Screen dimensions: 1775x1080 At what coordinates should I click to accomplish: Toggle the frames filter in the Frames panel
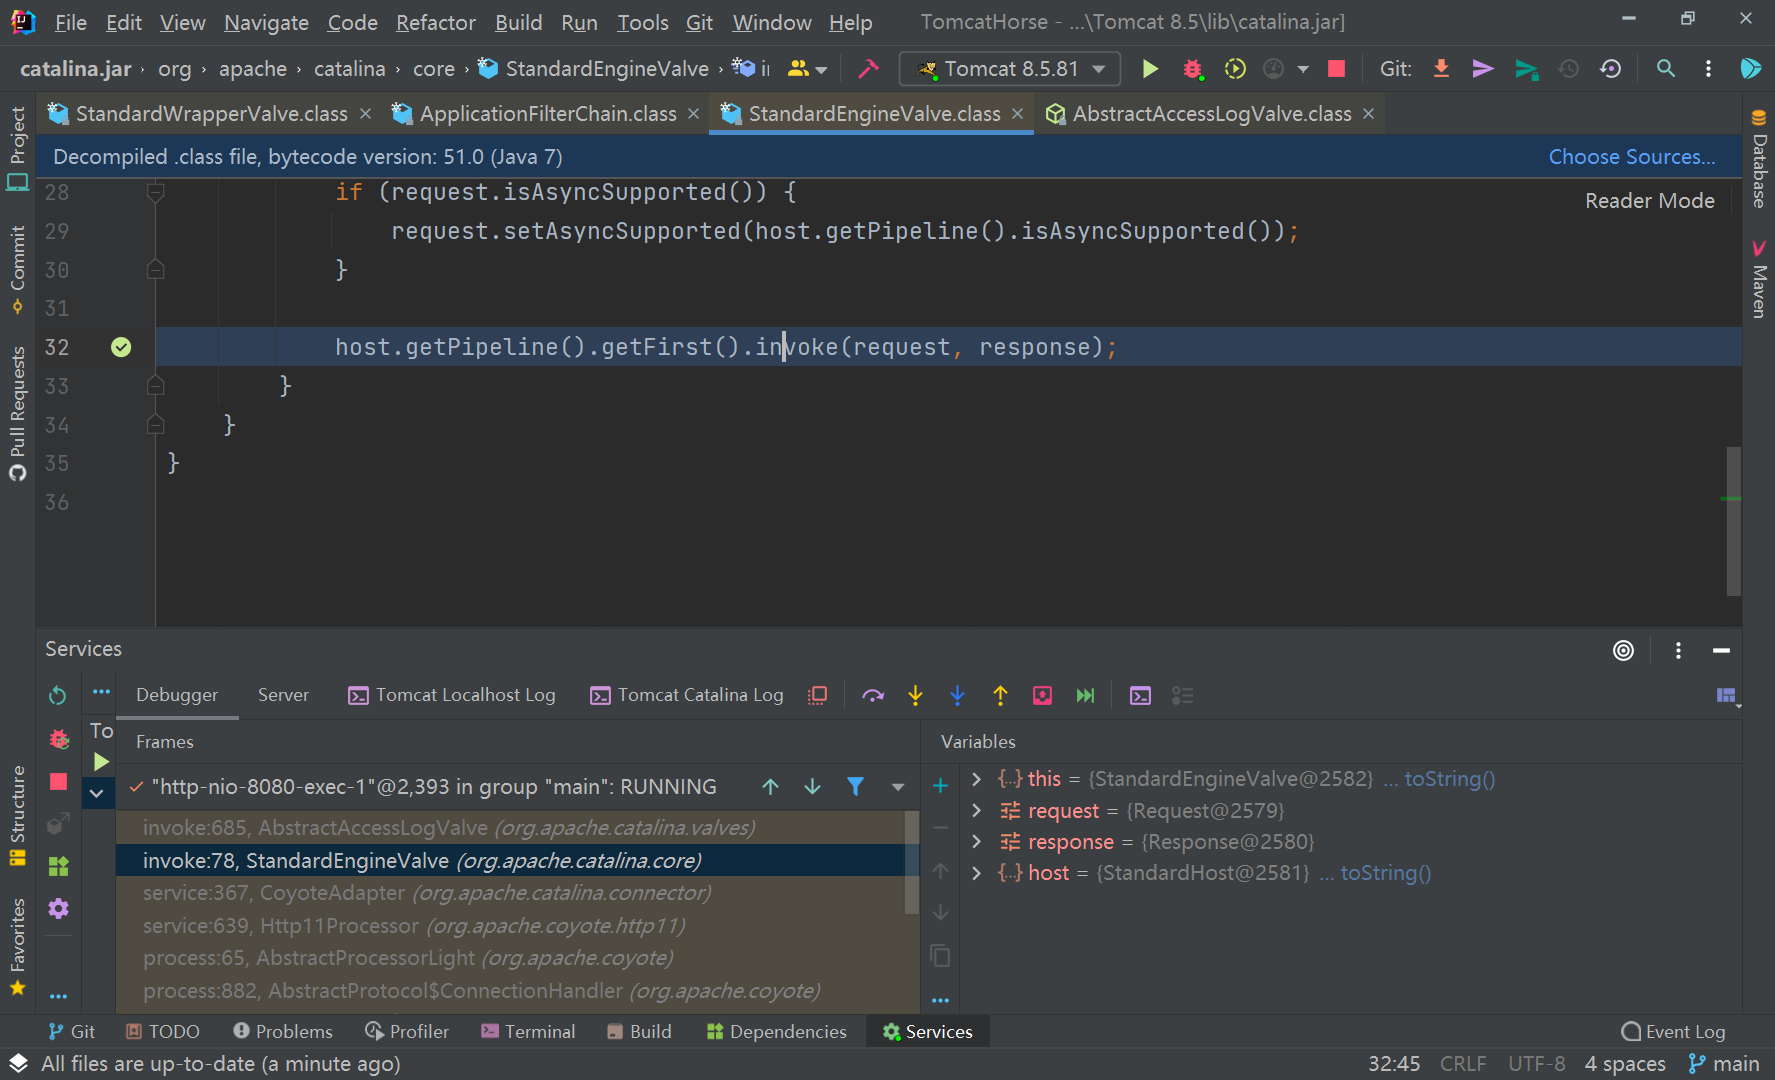pos(856,787)
